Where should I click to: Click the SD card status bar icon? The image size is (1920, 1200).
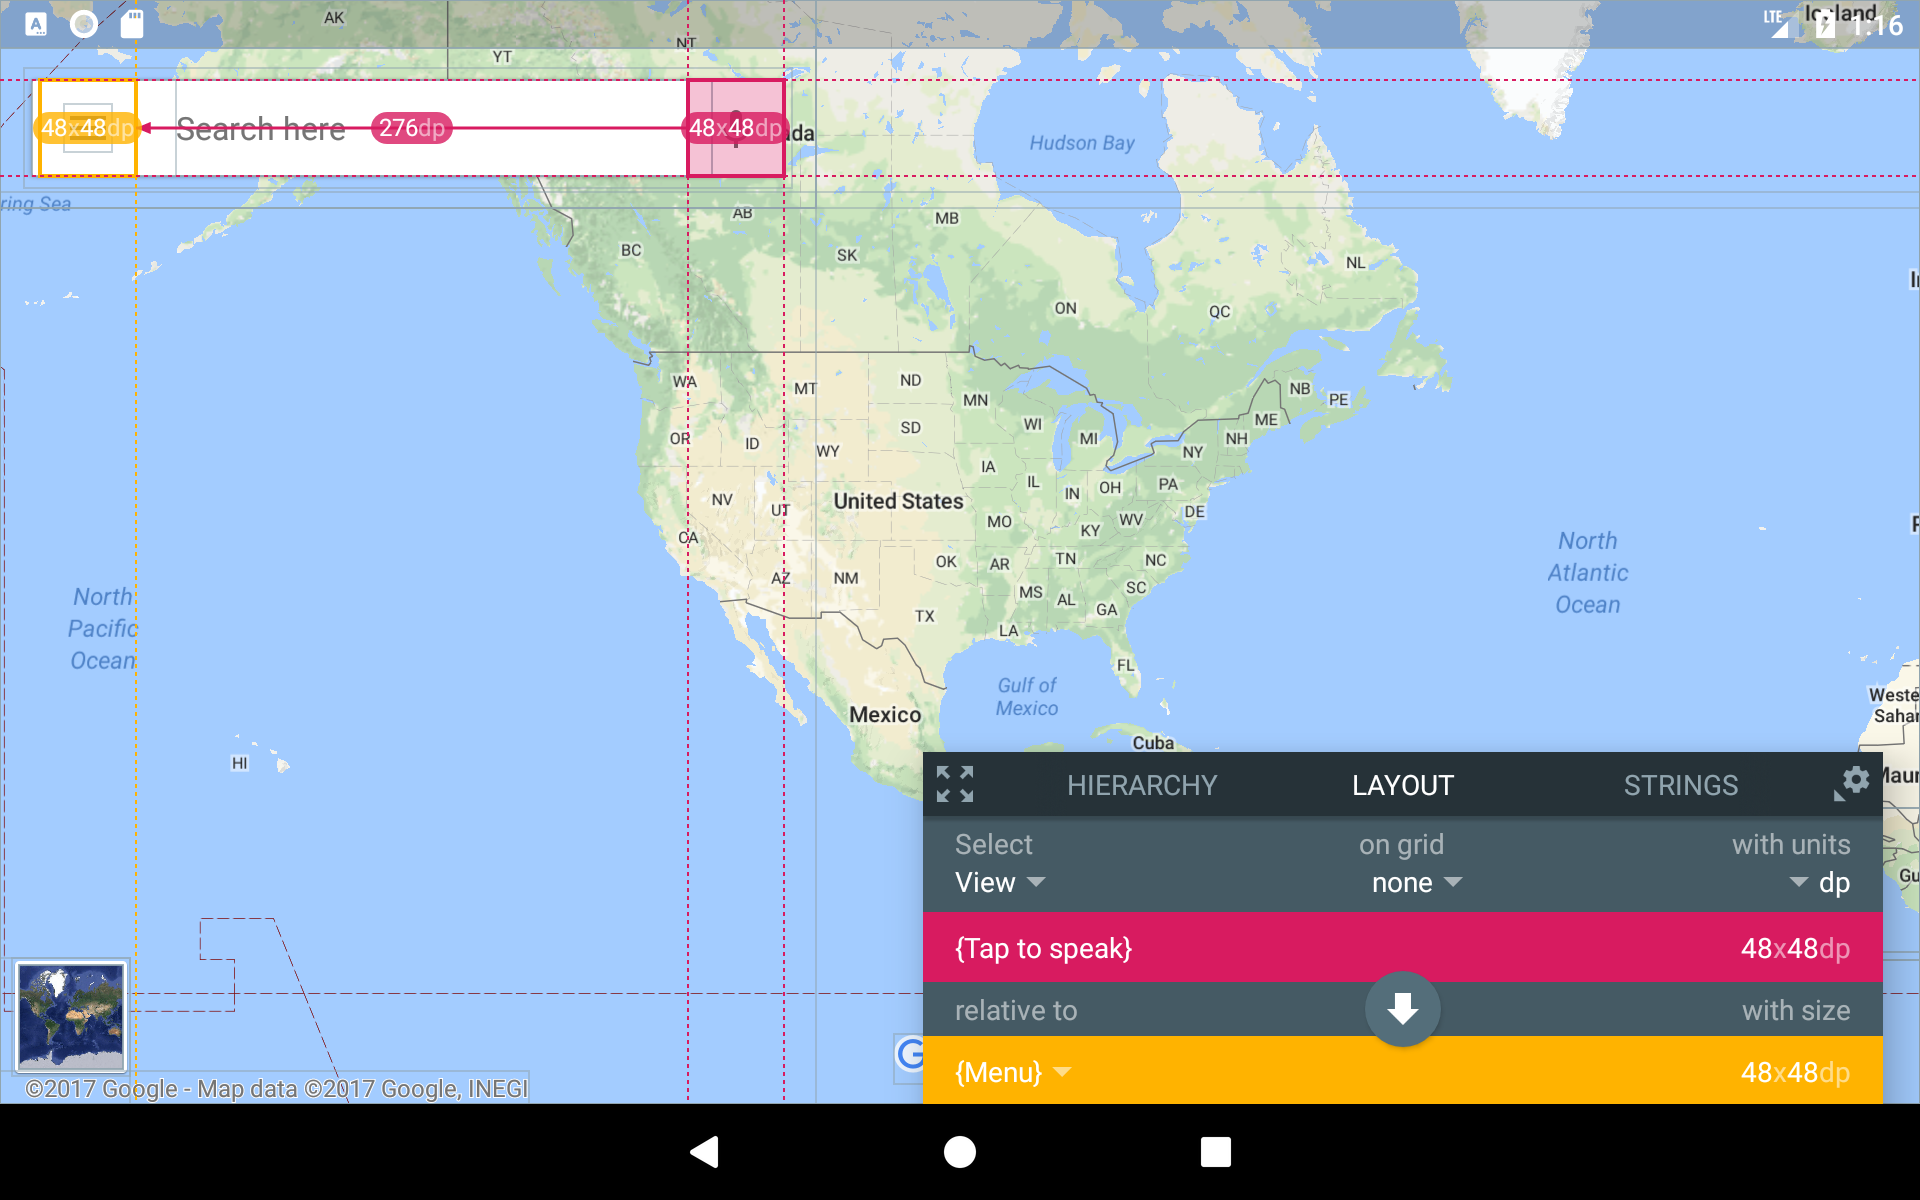132,24
